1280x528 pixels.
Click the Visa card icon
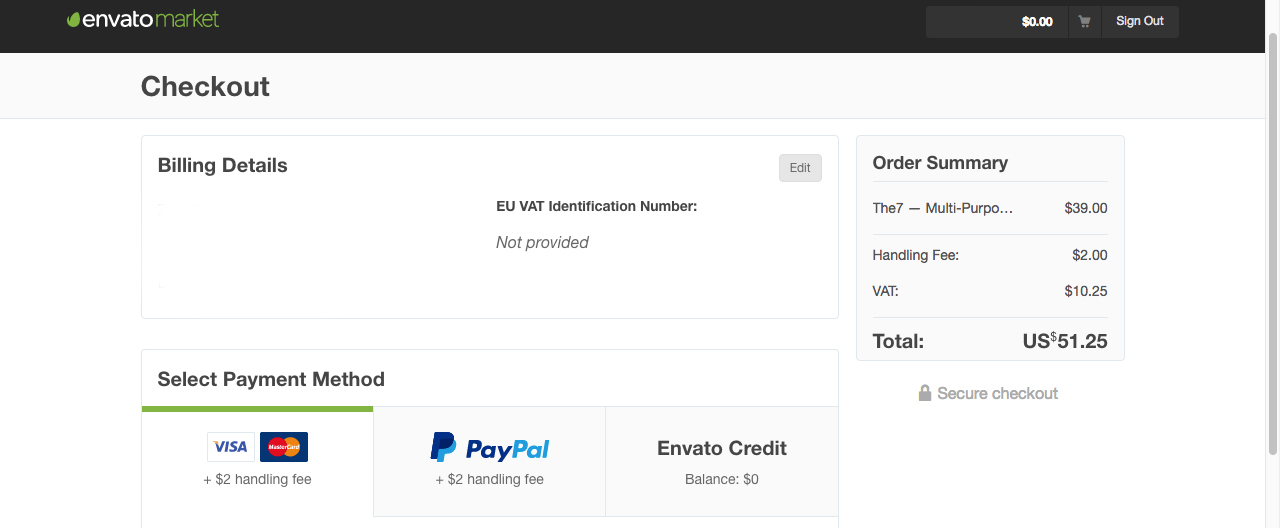230,447
